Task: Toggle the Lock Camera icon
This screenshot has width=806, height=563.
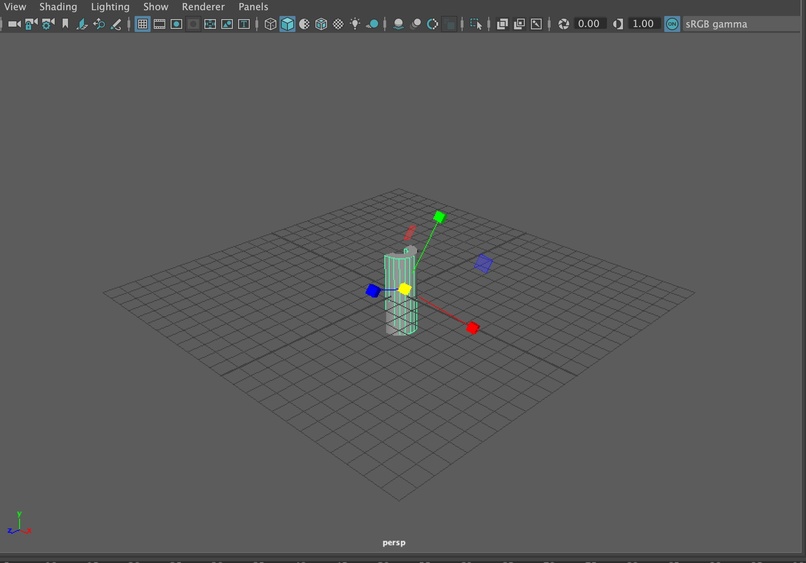Action: coord(31,24)
